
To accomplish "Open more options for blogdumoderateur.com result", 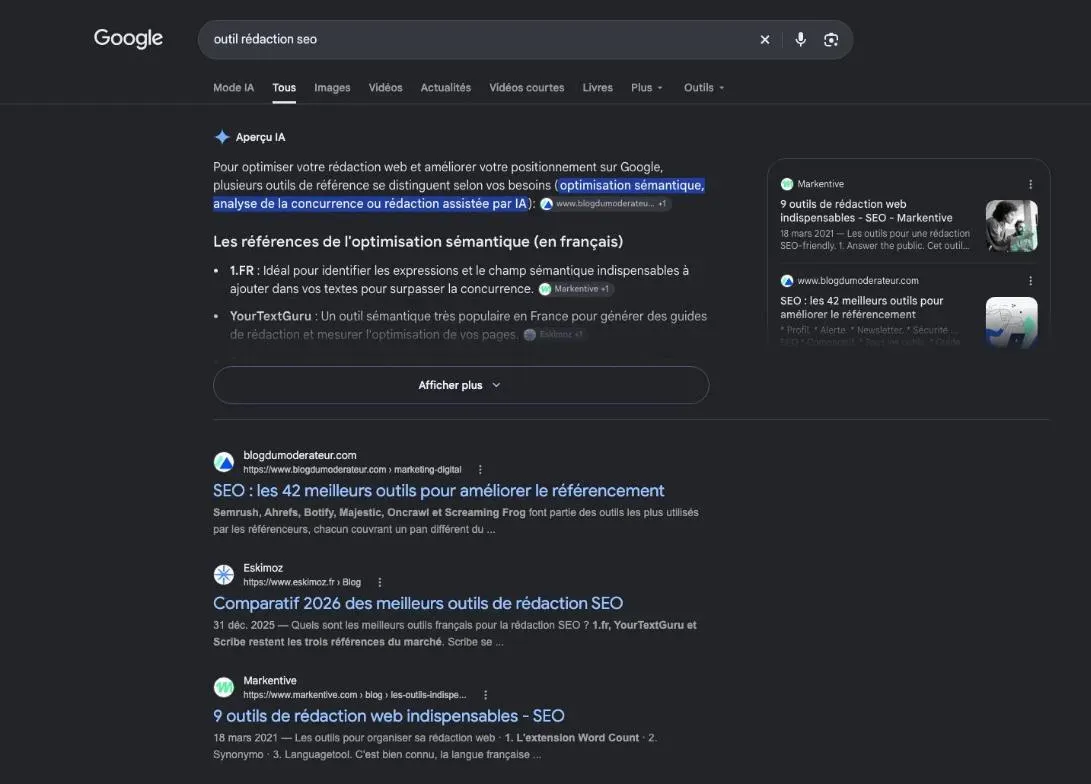I will point(480,470).
